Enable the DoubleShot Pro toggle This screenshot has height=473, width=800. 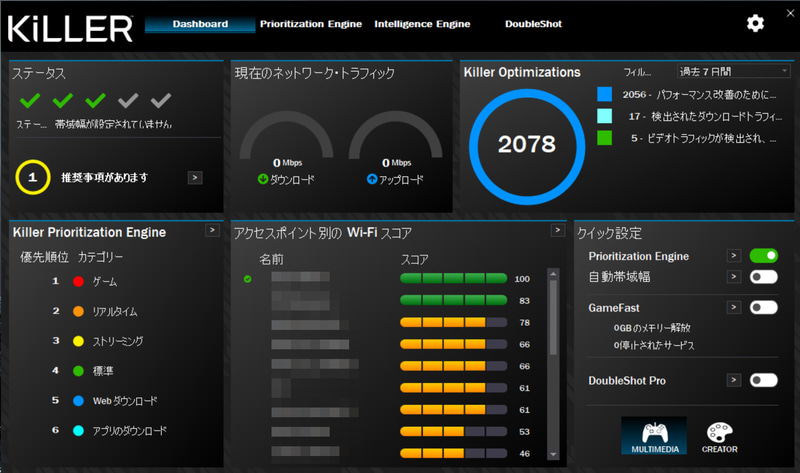tap(764, 380)
